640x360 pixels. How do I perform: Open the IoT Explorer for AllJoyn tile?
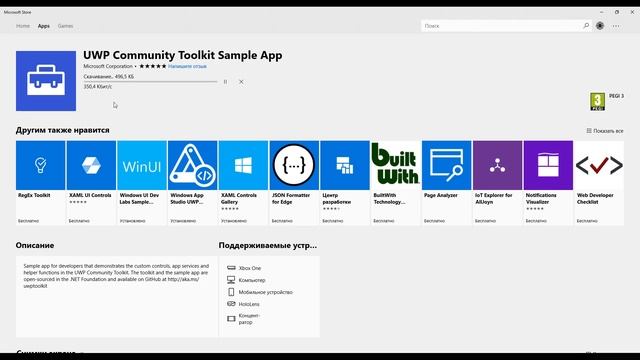[x=497, y=183]
